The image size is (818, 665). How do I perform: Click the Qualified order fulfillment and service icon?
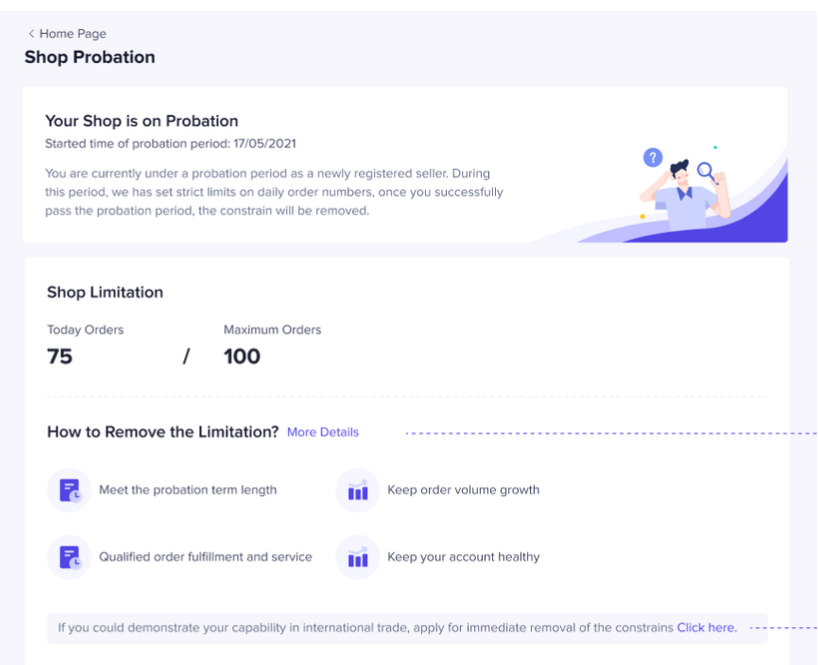click(x=69, y=557)
